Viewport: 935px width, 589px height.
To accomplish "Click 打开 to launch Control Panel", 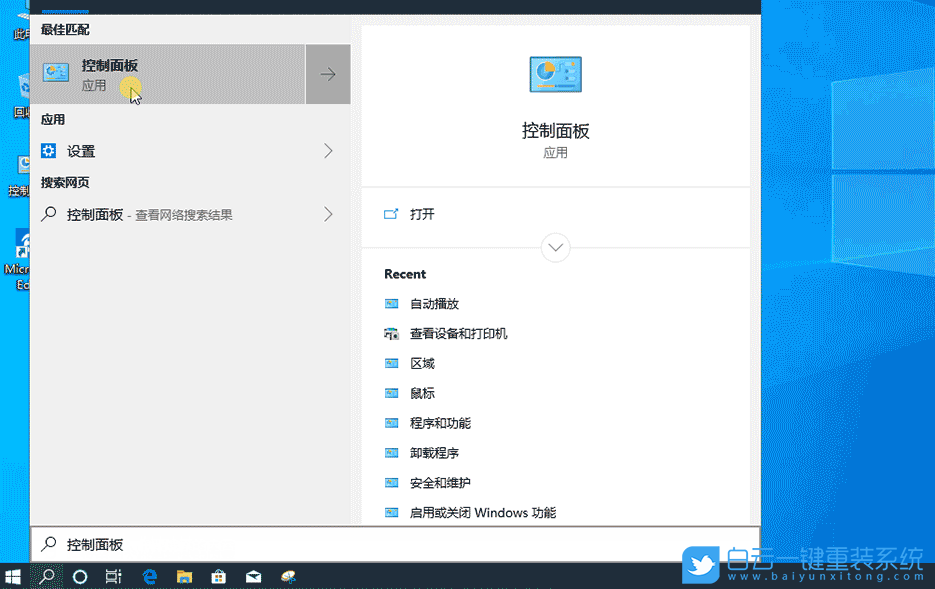I will coord(424,213).
